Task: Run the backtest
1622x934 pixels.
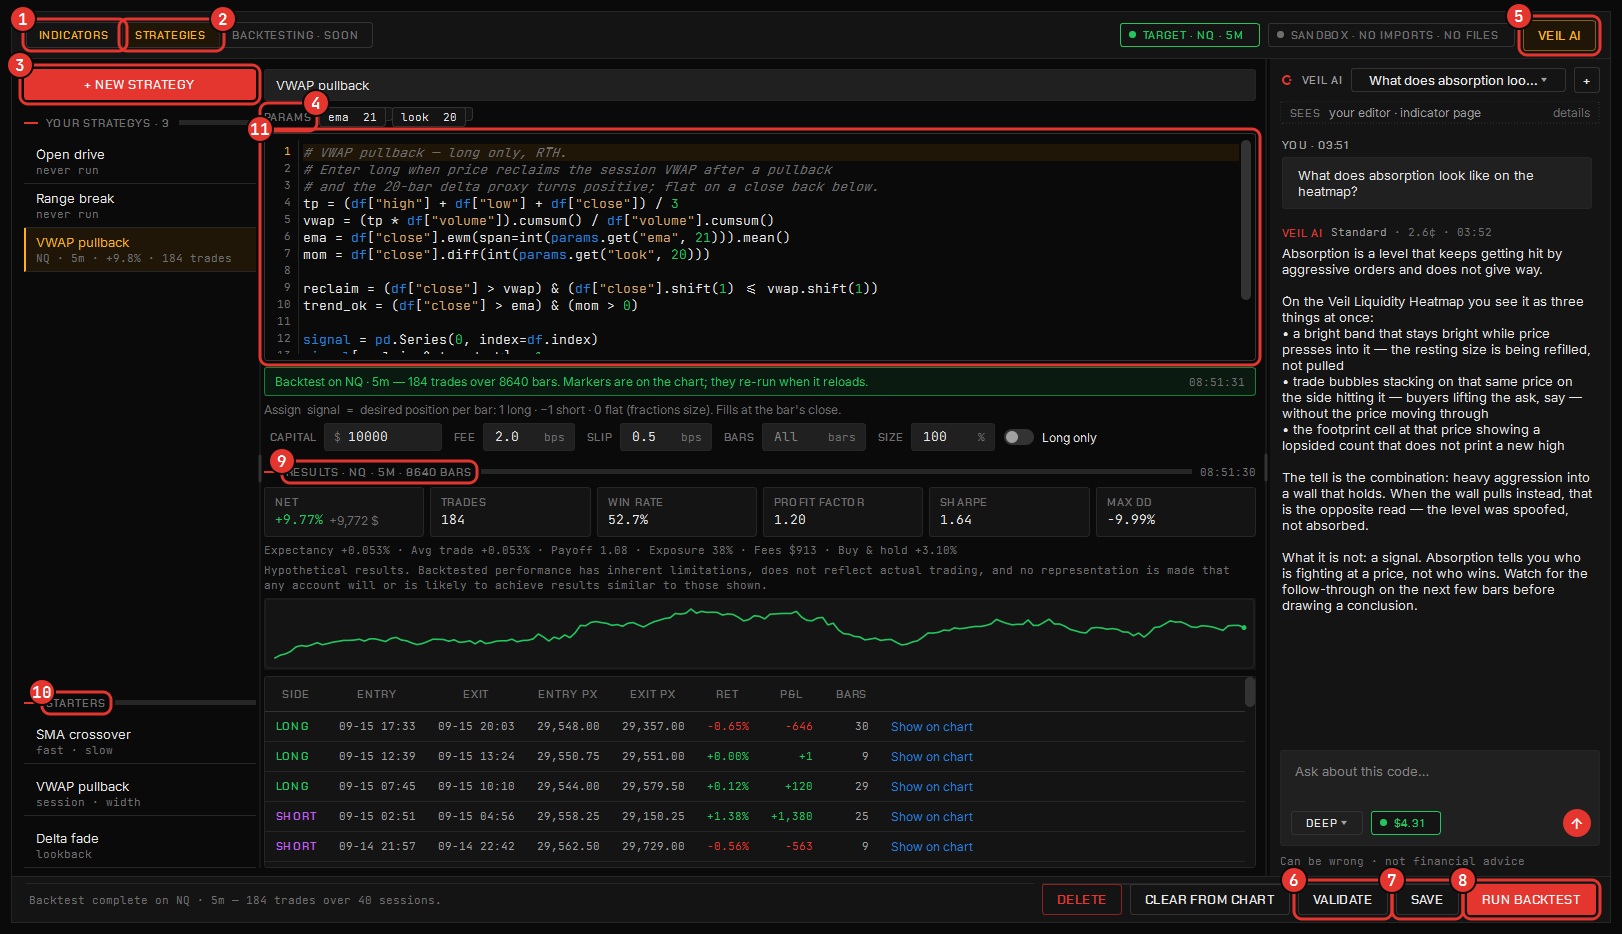Action: click(x=1531, y=900)
